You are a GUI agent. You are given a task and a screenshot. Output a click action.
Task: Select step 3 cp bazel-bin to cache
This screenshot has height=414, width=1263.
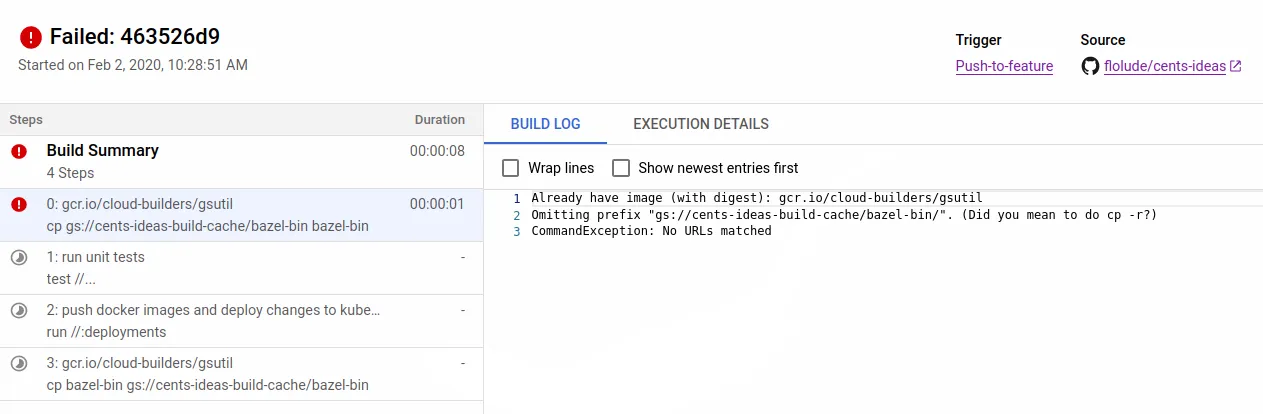point(240,374)
